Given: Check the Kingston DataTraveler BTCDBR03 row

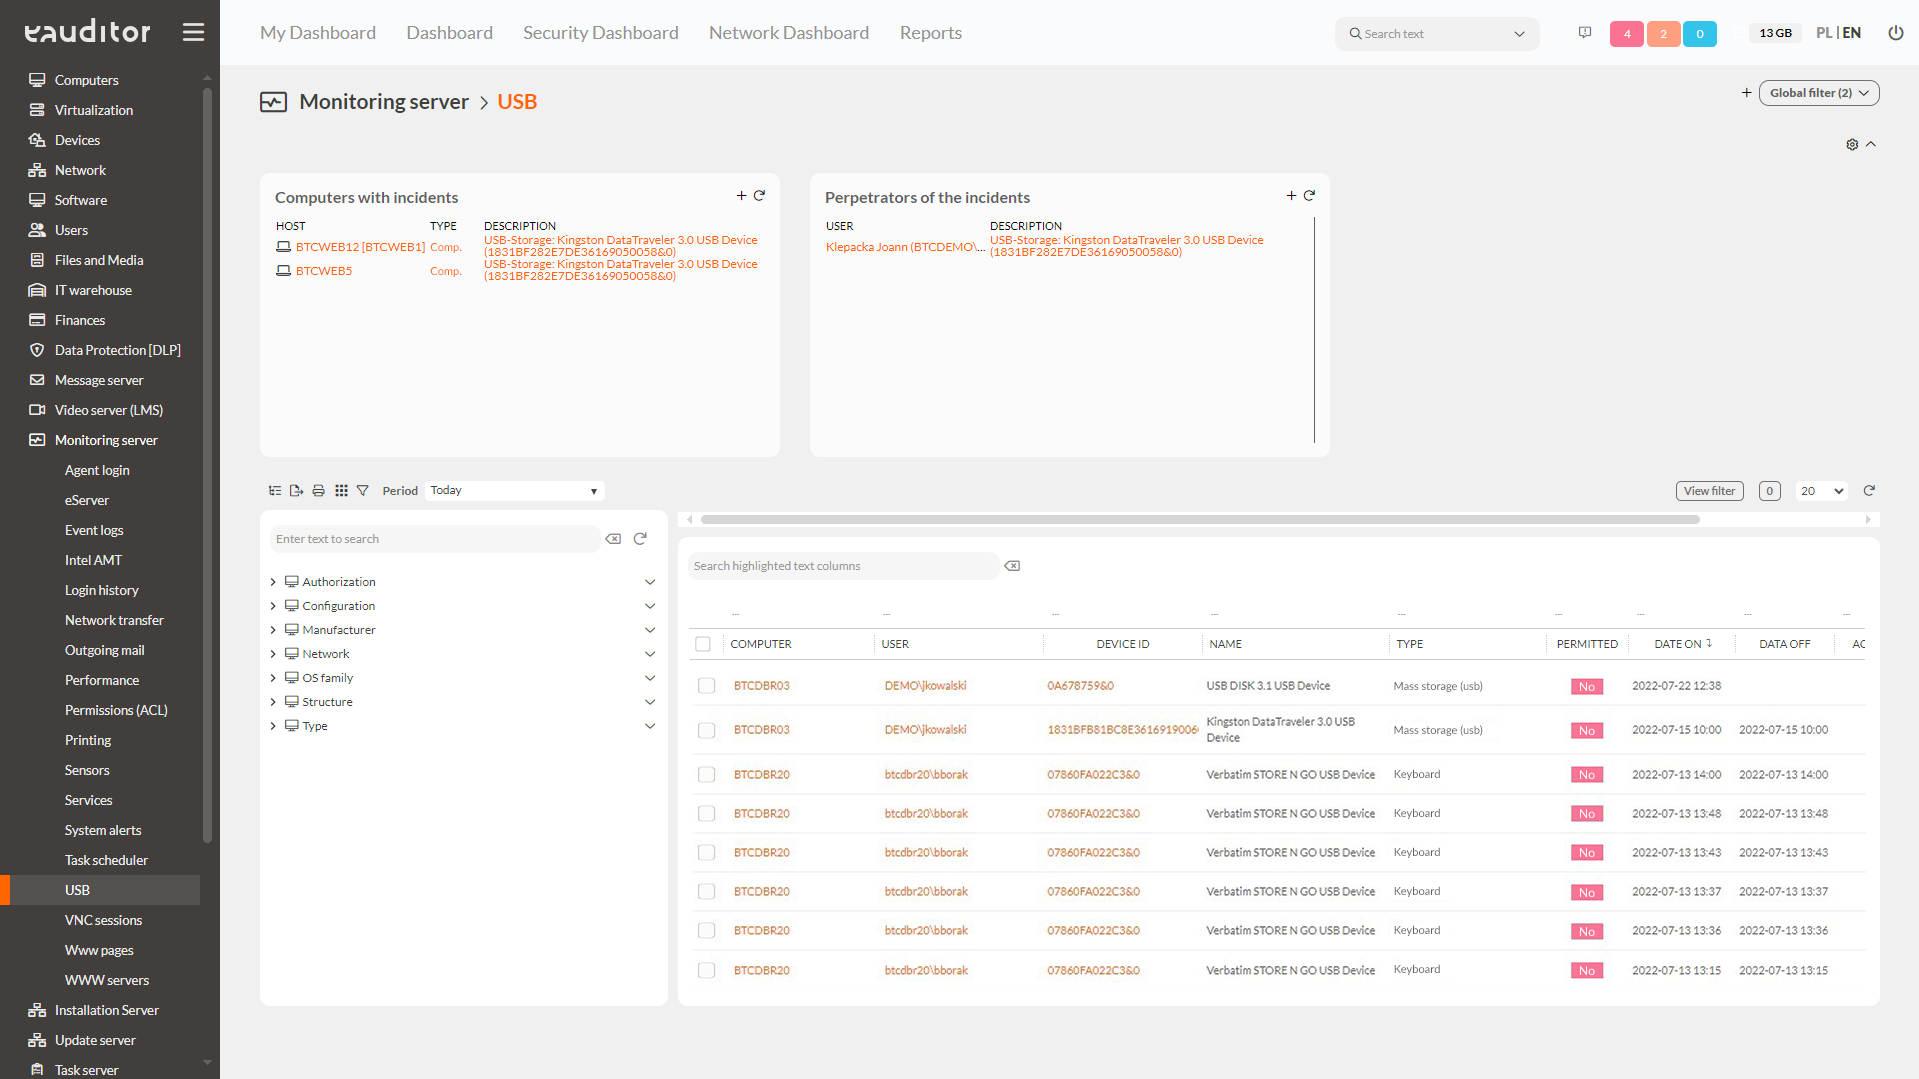Looking at the screenshot, I should click(707, 730).
